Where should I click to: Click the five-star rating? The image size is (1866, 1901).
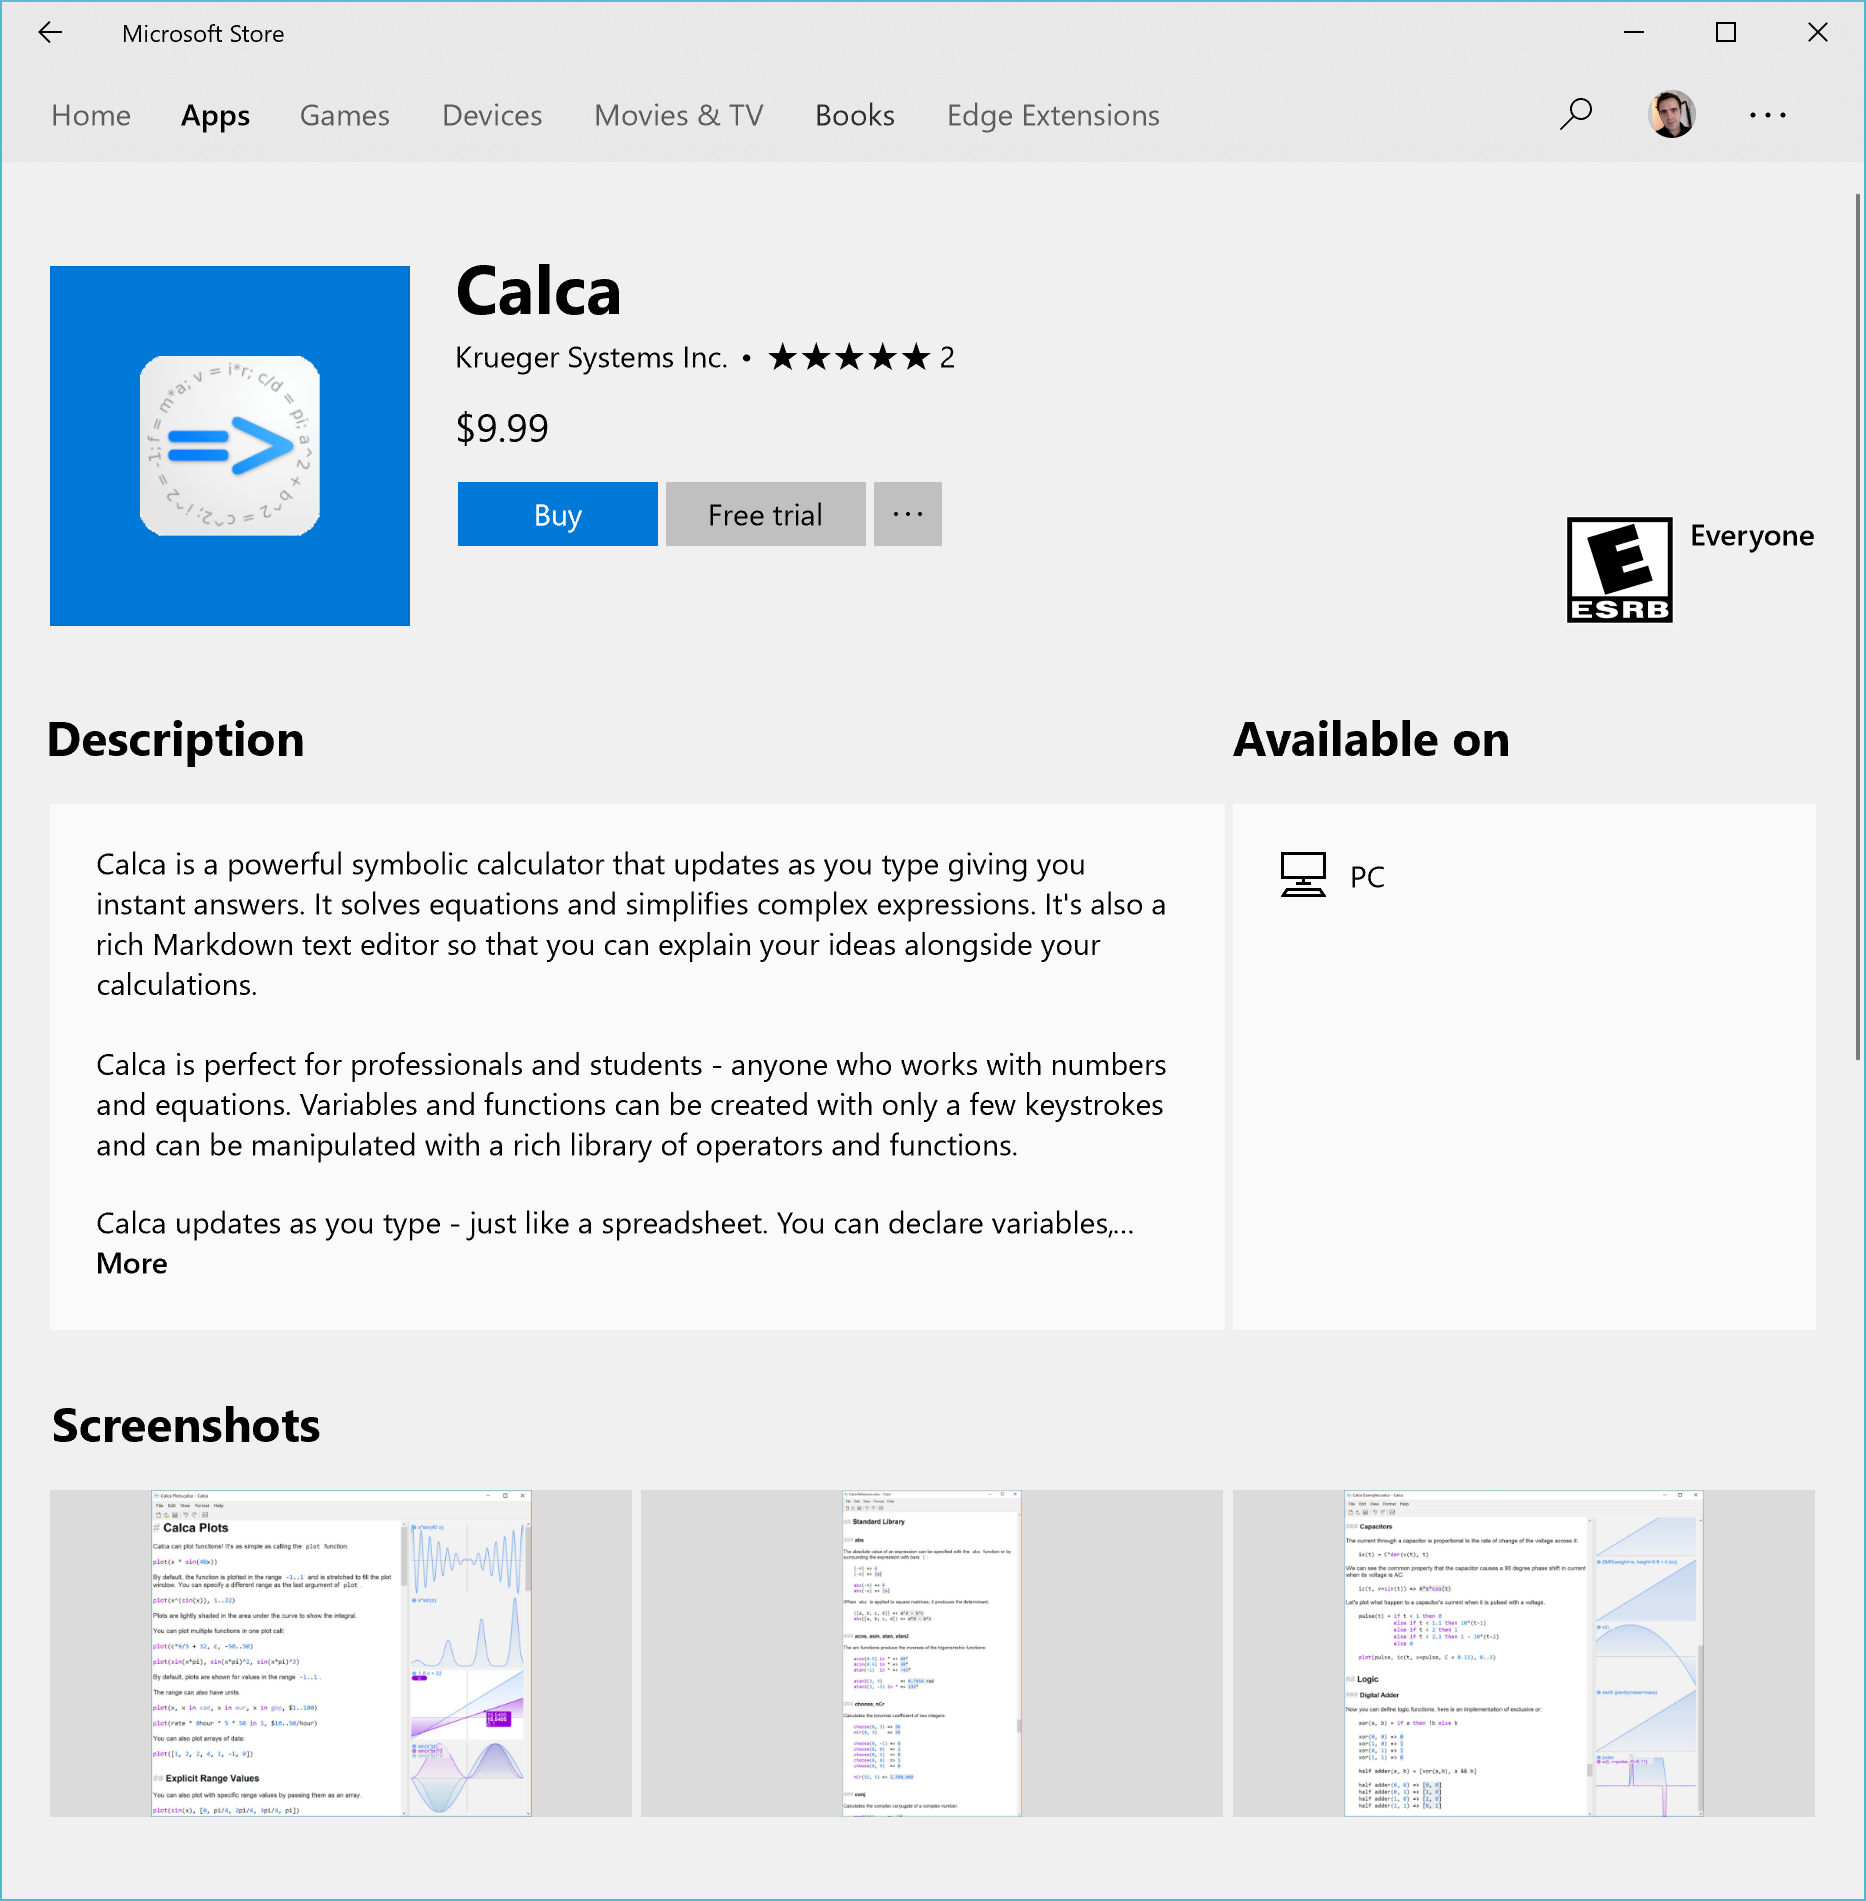pos(849,357)
